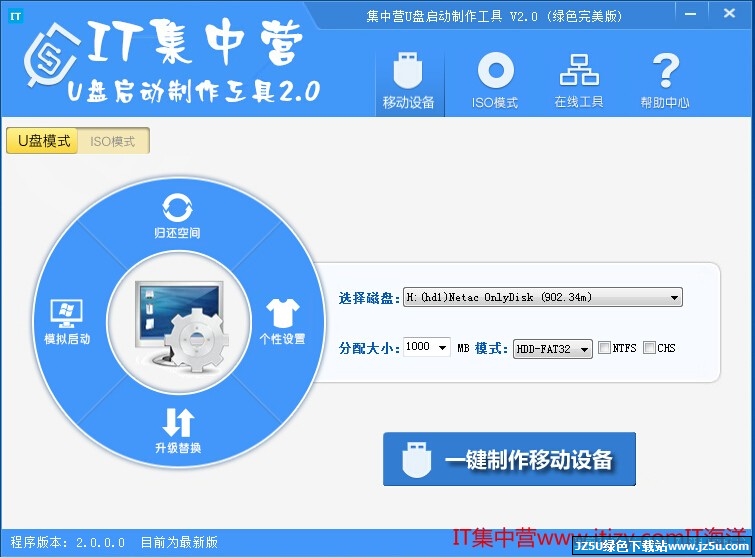
Task: Click the small IT app icon in the title bar
Action: tap(15, 16)
